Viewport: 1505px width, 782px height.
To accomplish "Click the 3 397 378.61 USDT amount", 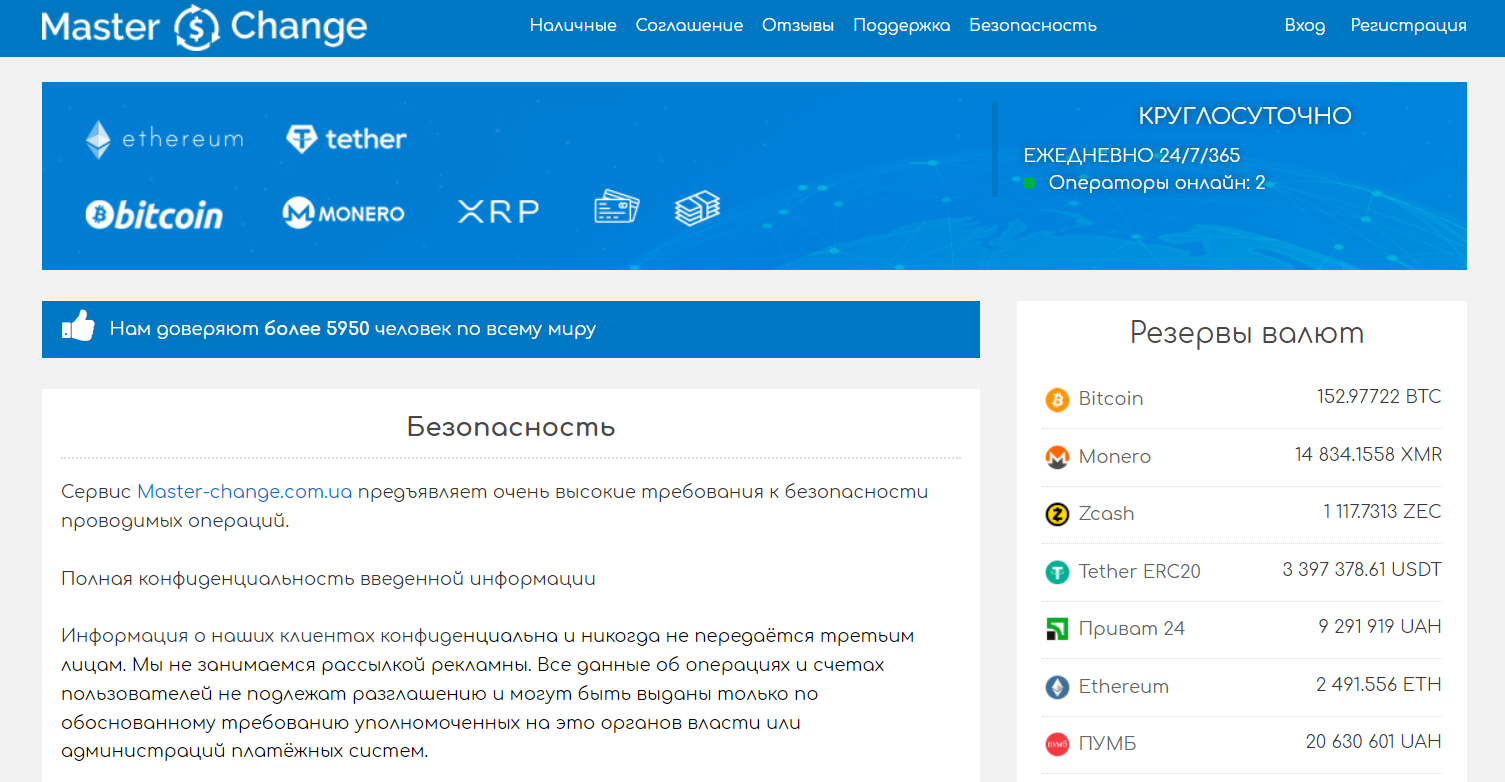I will (x=1362, y=570).
